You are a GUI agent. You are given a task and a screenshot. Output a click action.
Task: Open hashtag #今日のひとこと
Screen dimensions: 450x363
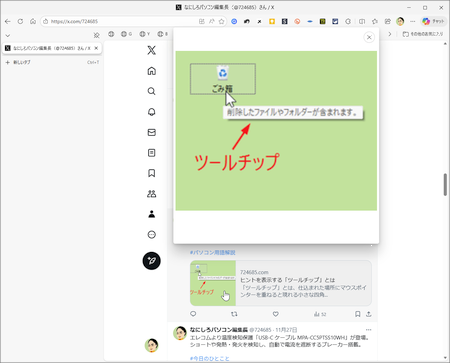pyautogui.click(x=210, y=359)
